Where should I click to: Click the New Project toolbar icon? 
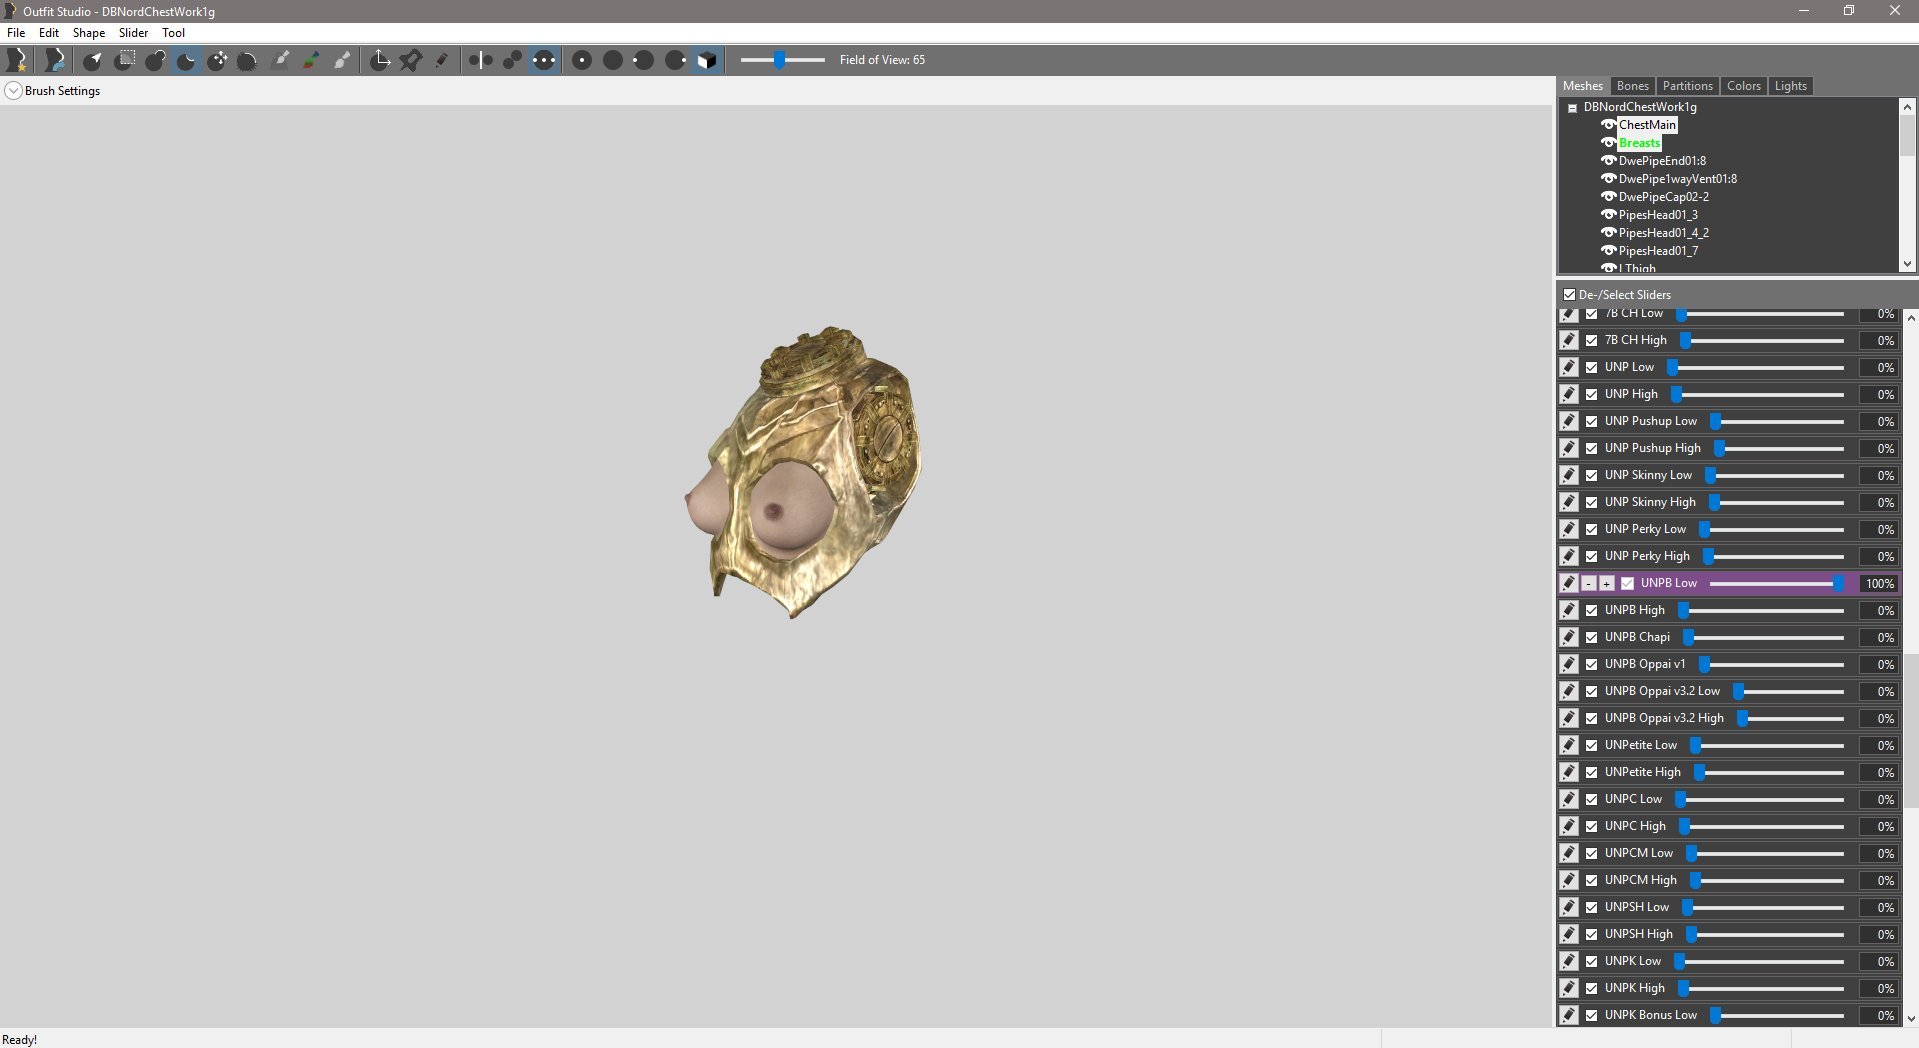coord(17,61)
